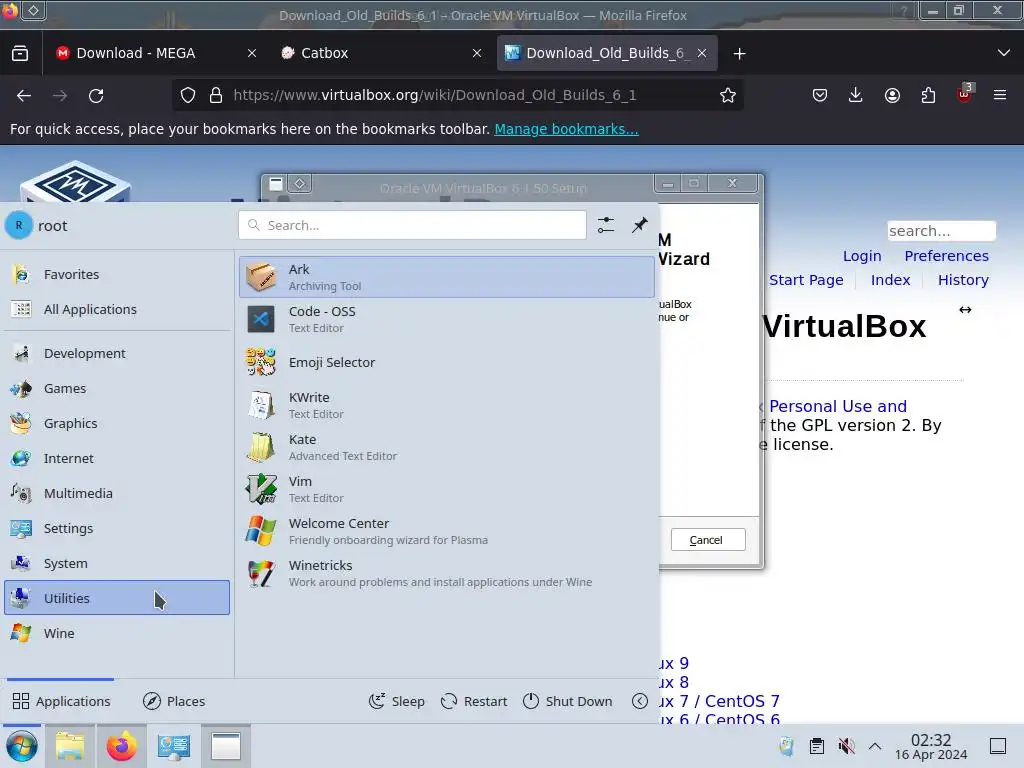Open the Login link on VirtualBox page
Image resolution: width=1024 pixels, height=768 pixels.
[x=862, y=256]
